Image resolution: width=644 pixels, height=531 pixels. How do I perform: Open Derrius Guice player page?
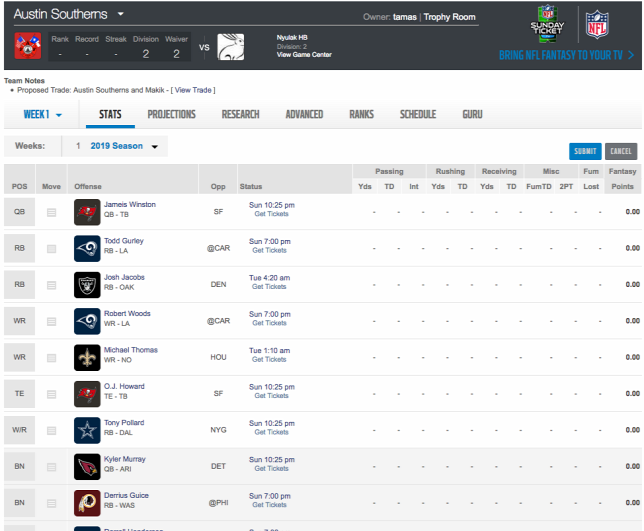tap(126, 495)
